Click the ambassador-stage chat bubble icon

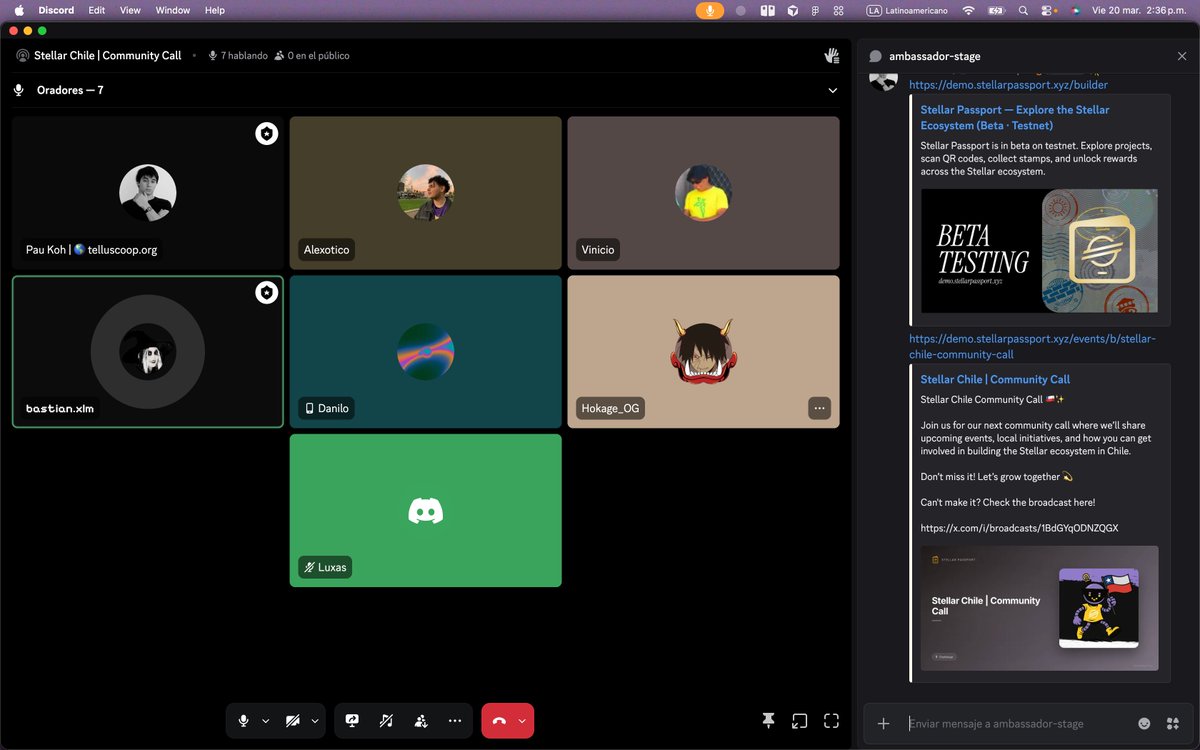875,56
